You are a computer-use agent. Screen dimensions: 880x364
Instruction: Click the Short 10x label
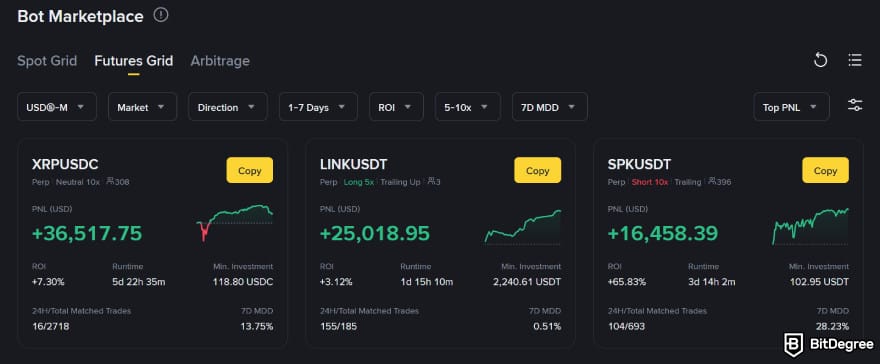coord(650,182)
